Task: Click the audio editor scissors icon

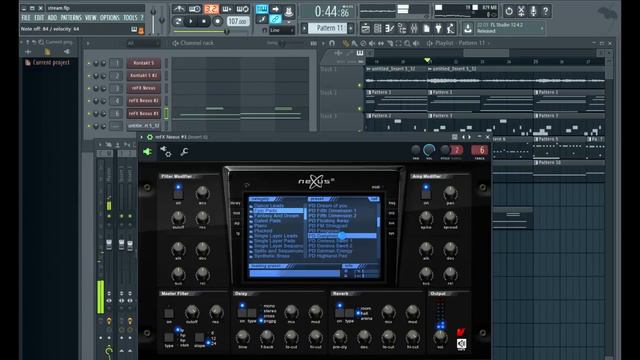Action: coord(521,11)
